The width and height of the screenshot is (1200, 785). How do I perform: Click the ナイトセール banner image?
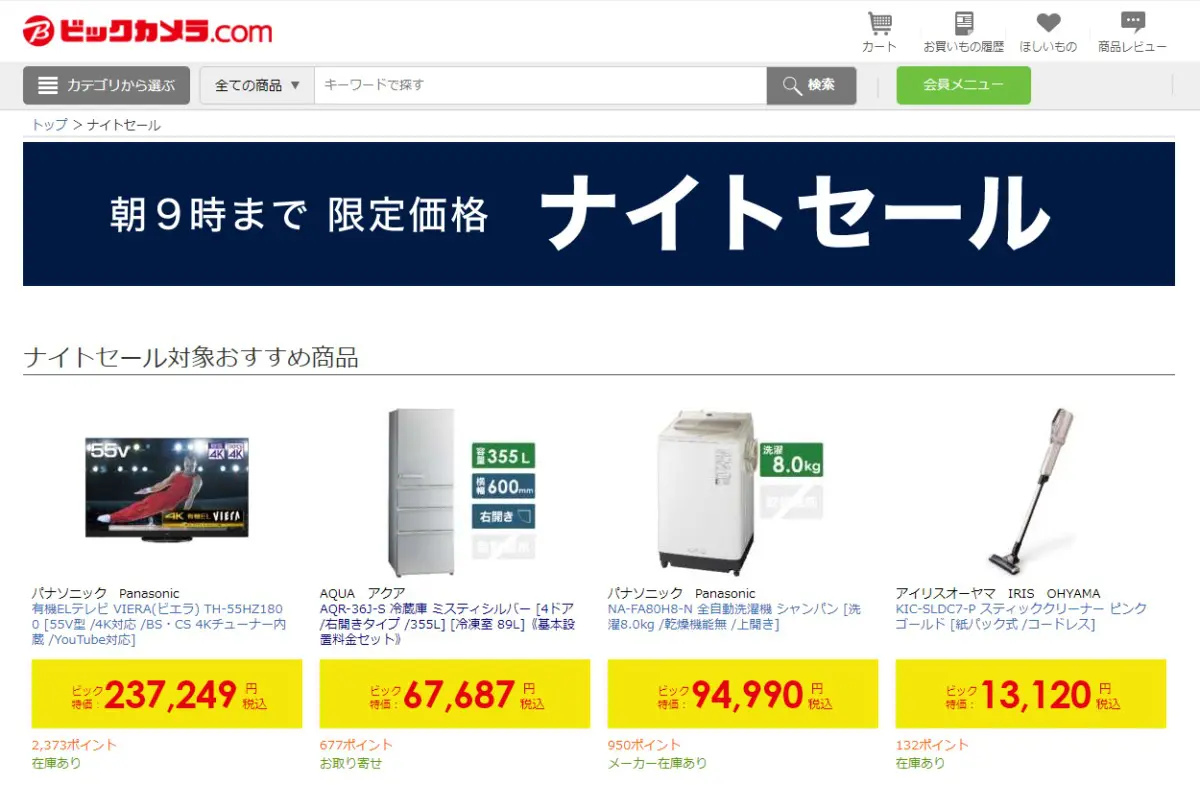click(x=599, y=214)
